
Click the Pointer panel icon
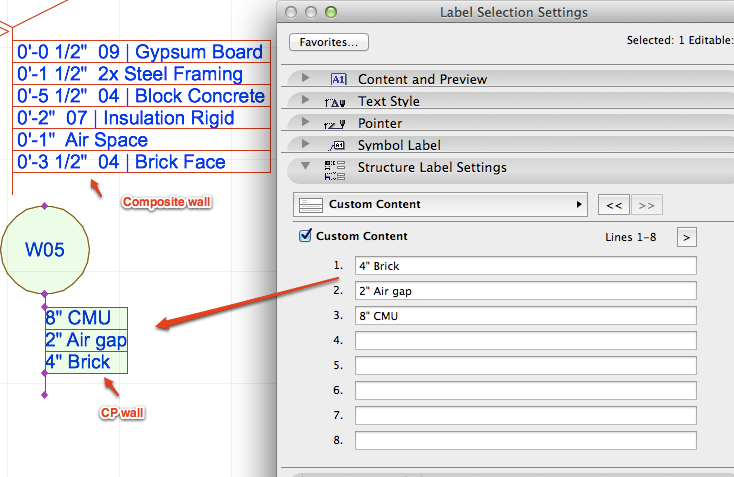click(336, 123)
